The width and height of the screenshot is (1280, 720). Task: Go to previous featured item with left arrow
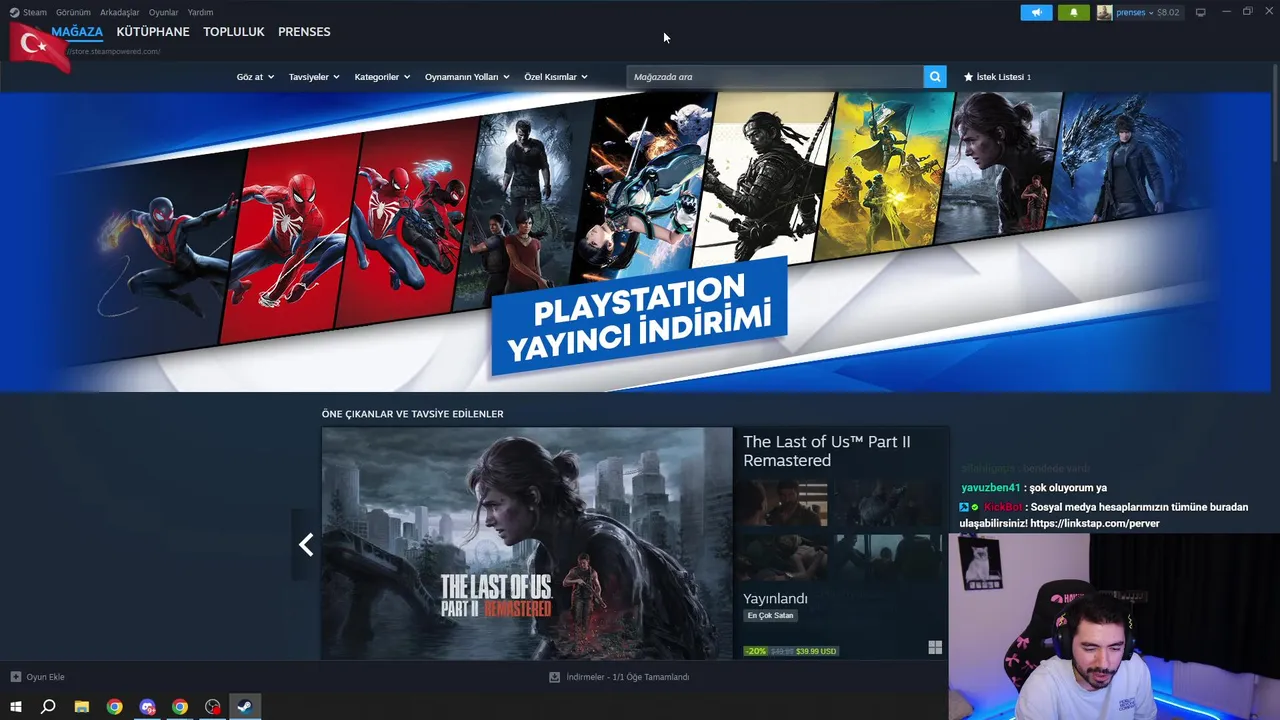pyautogui.click(x=306, y=544)
